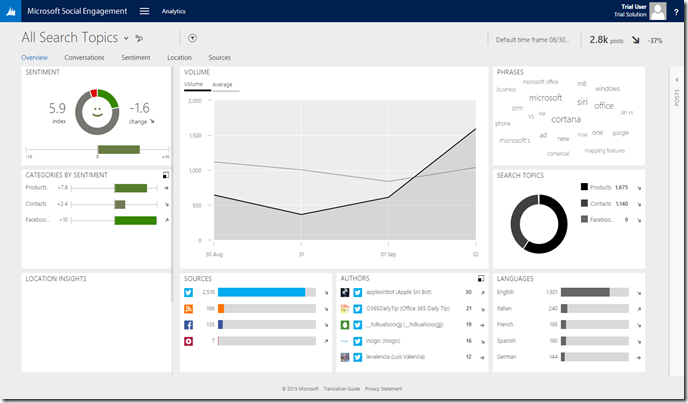Click the Location Insights panel title

coord(56,279)
